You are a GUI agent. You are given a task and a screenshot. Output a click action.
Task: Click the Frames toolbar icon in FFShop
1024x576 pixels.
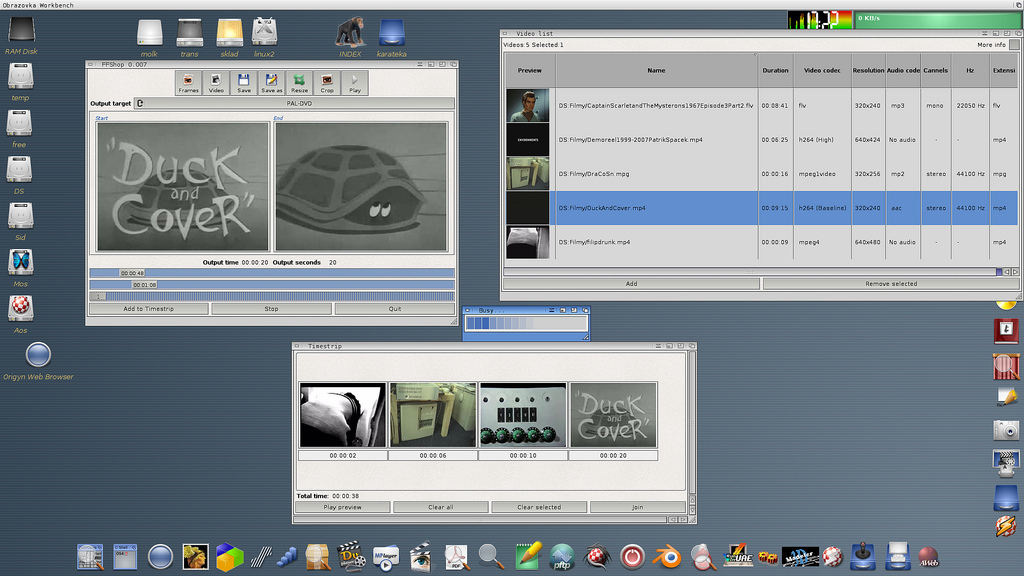[188, 82]
